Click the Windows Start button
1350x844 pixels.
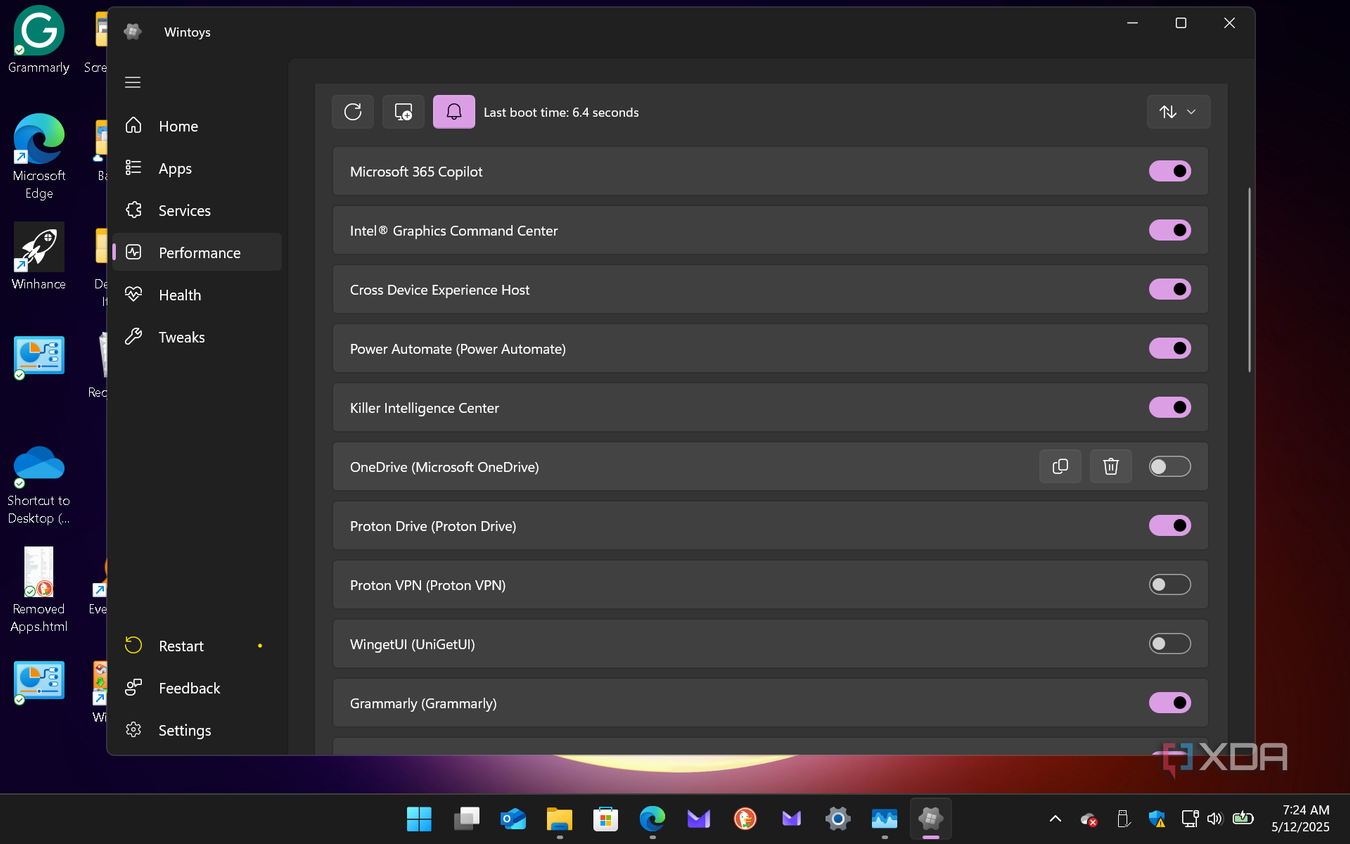click(x=419, y=819)
